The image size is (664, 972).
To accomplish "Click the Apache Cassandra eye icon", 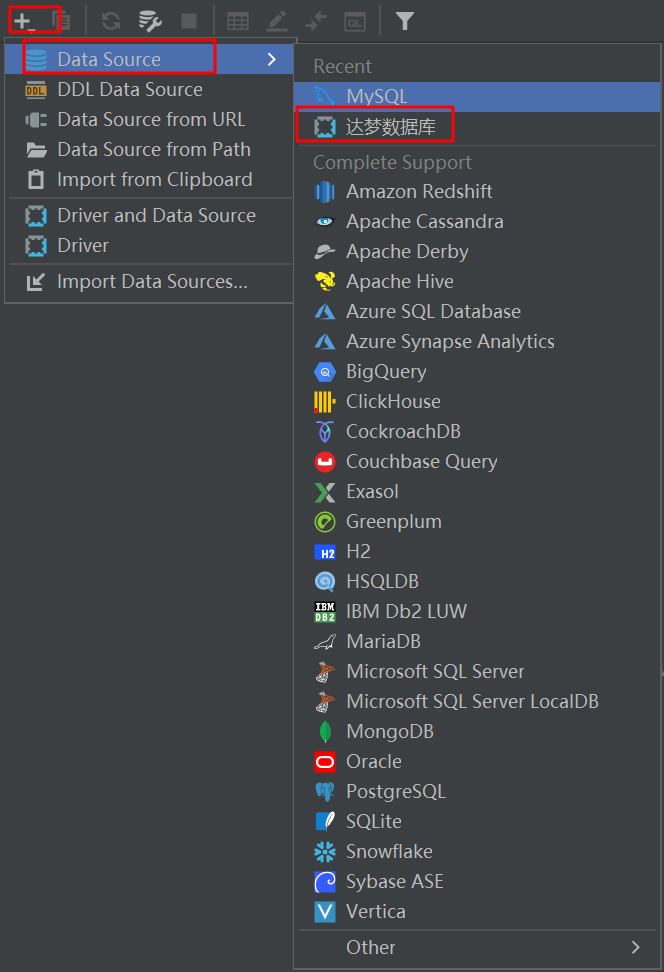I will point(325,221).
